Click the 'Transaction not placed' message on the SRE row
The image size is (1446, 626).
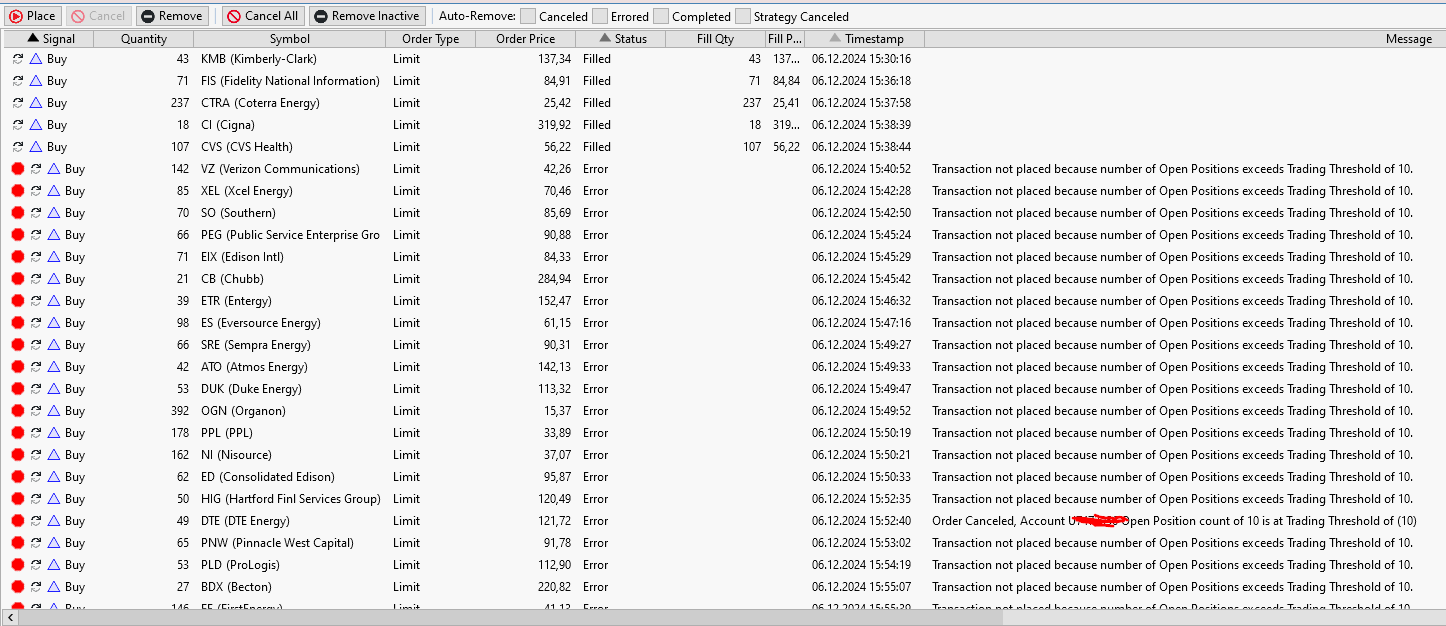click(1172, 345)
